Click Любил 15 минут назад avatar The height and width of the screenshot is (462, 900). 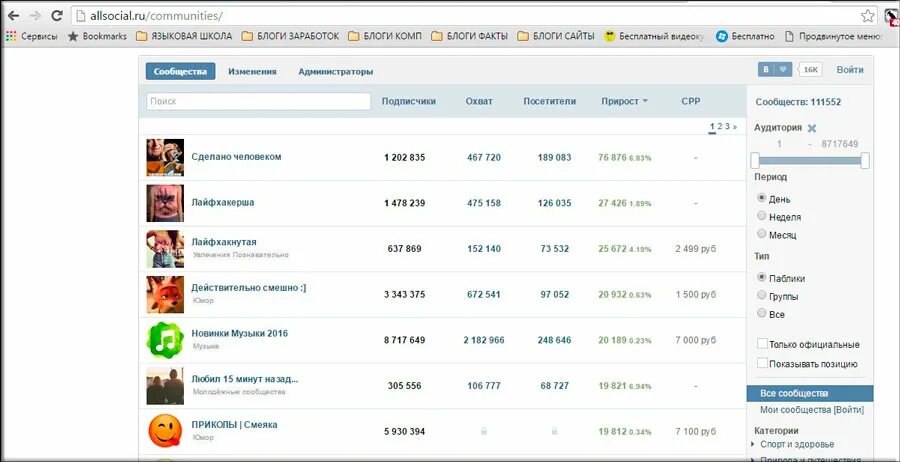click(165, 386)
